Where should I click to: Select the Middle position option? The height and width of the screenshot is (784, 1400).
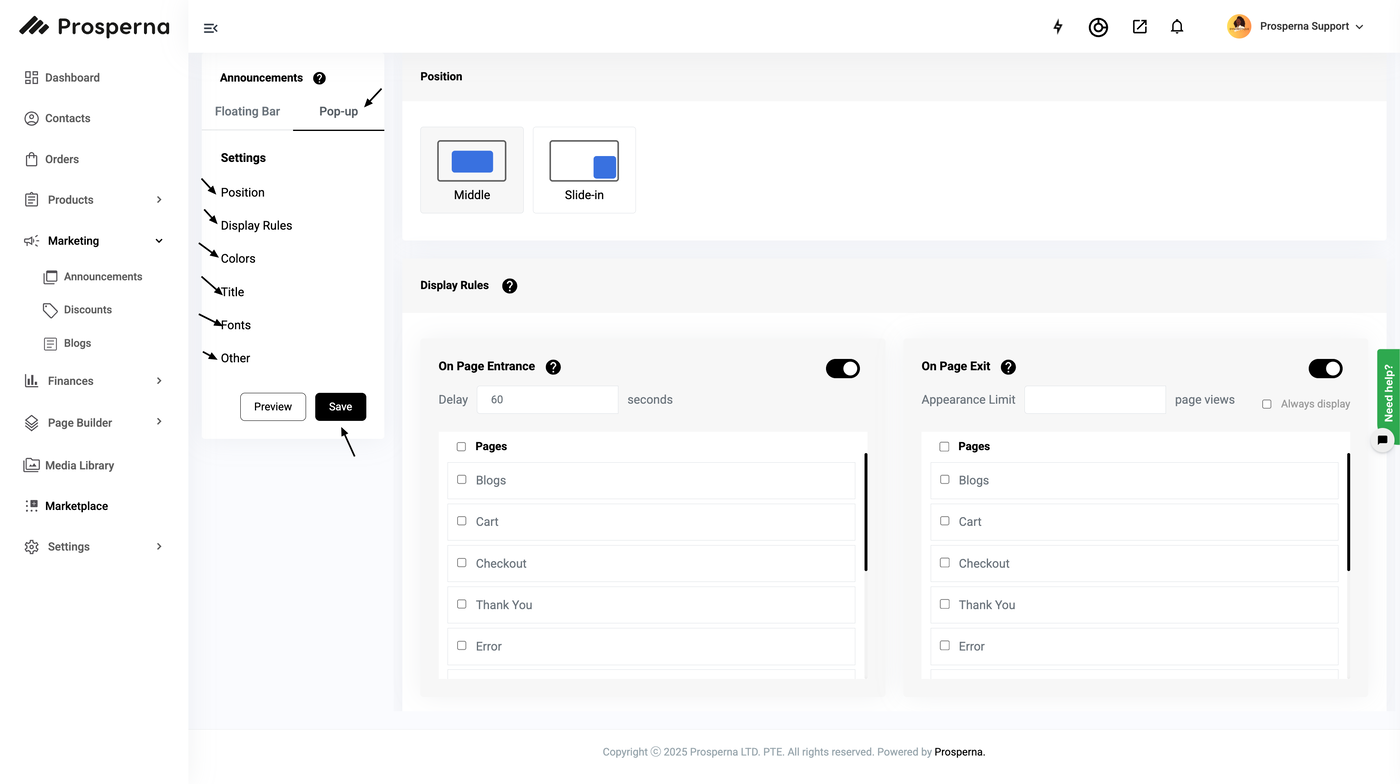(472, 170)
